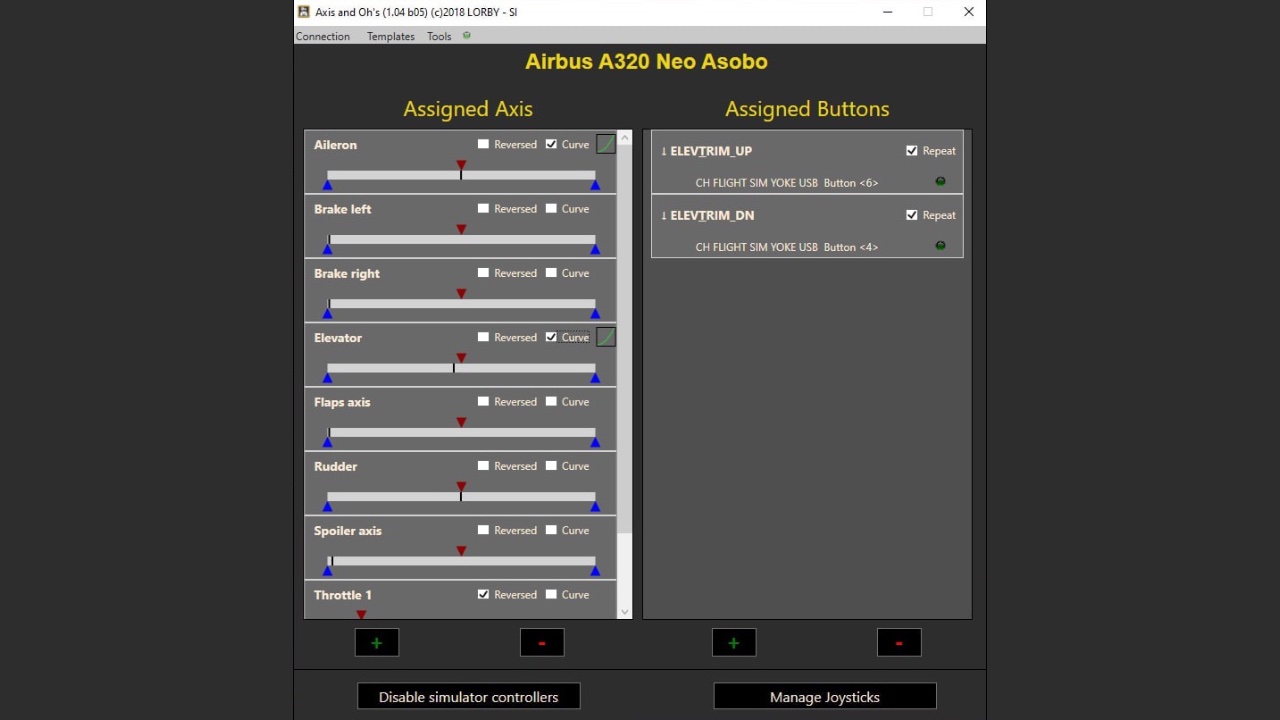Image resolution: width=1280 pixels, height=720 pixels.
Task: Uncheck Elevator Curve checkbox
Action: pyautogui.click(x=551, y=337)
